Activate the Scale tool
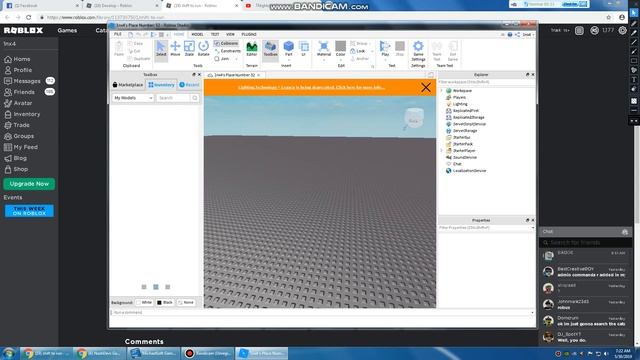Screen dimensions: 640x360 [x=189, y=49]
